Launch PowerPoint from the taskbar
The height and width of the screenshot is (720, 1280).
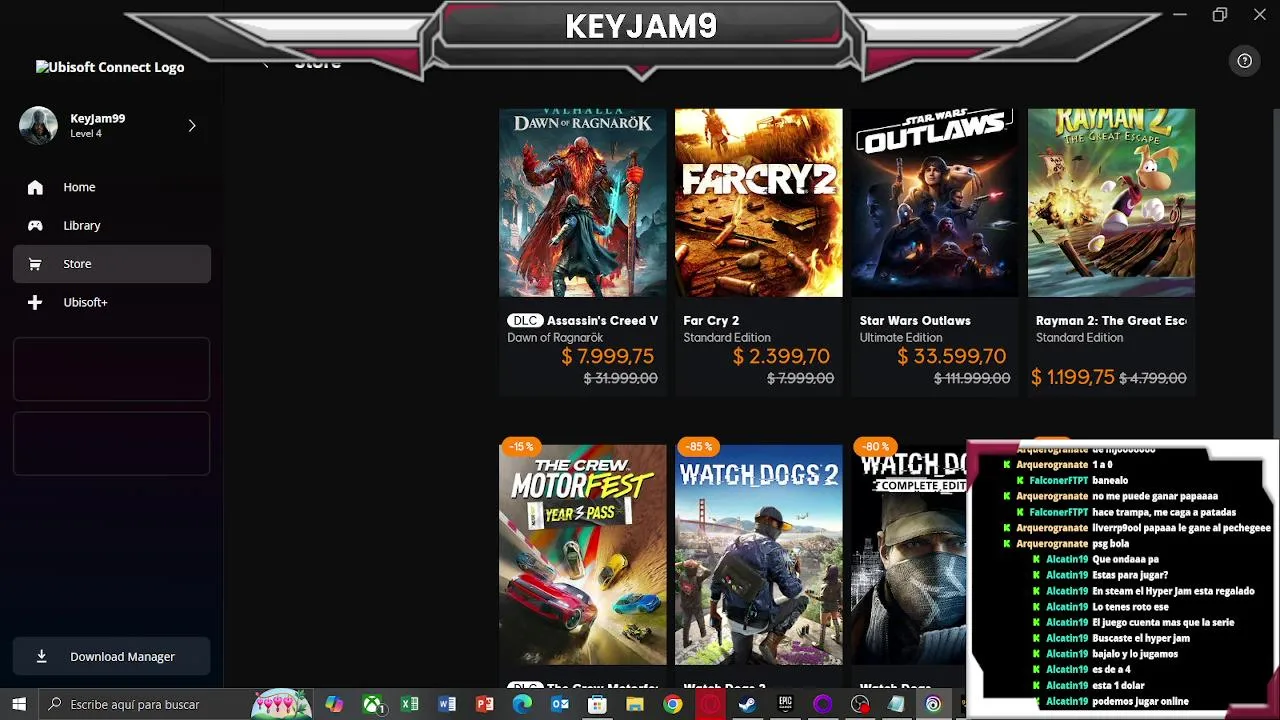tap(485, 704)
